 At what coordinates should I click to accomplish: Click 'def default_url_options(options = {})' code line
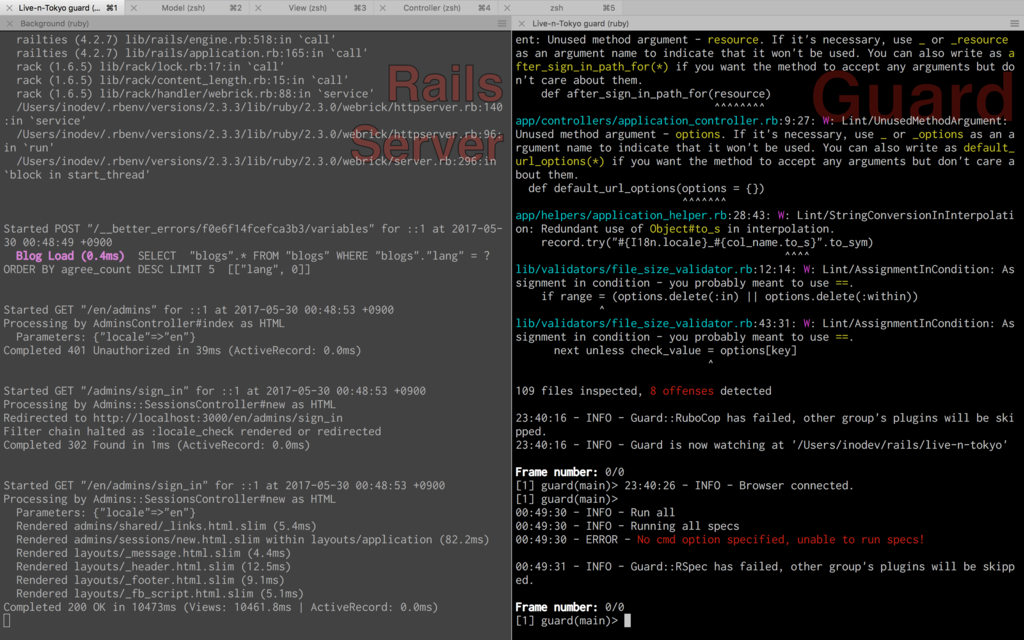647,189
